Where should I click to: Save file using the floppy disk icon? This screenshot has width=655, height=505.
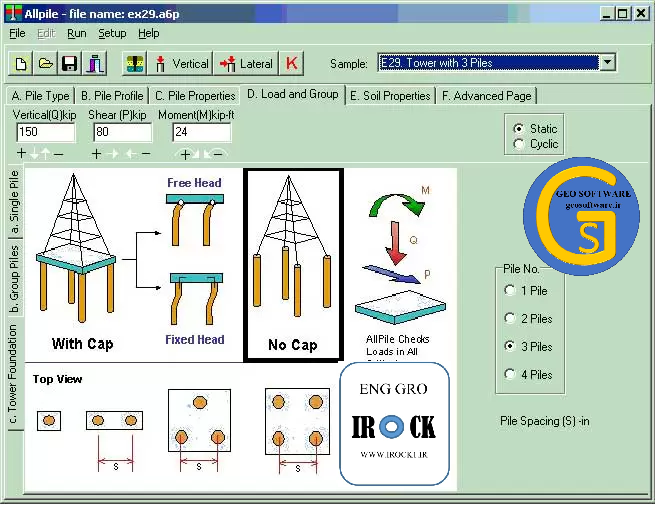(x=70, y=64)
